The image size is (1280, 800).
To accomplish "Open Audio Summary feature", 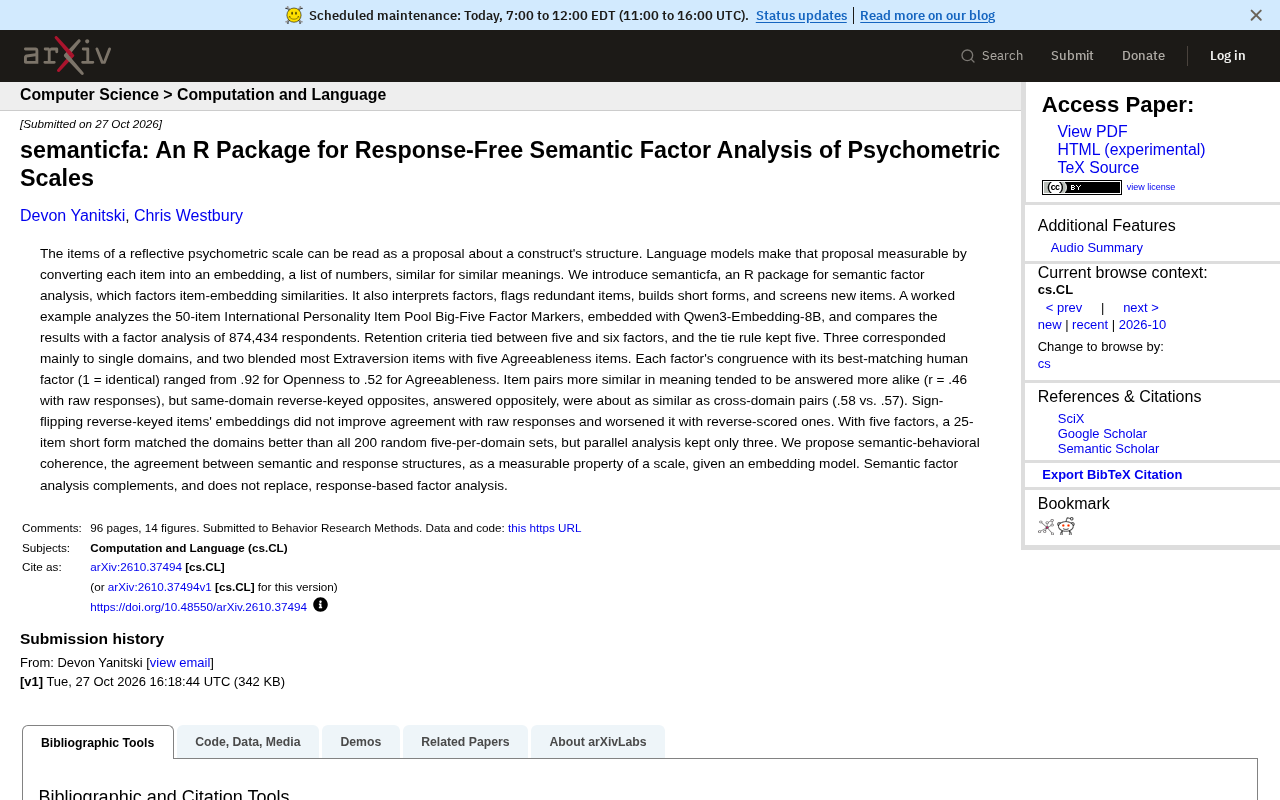I will [1096, 248].
